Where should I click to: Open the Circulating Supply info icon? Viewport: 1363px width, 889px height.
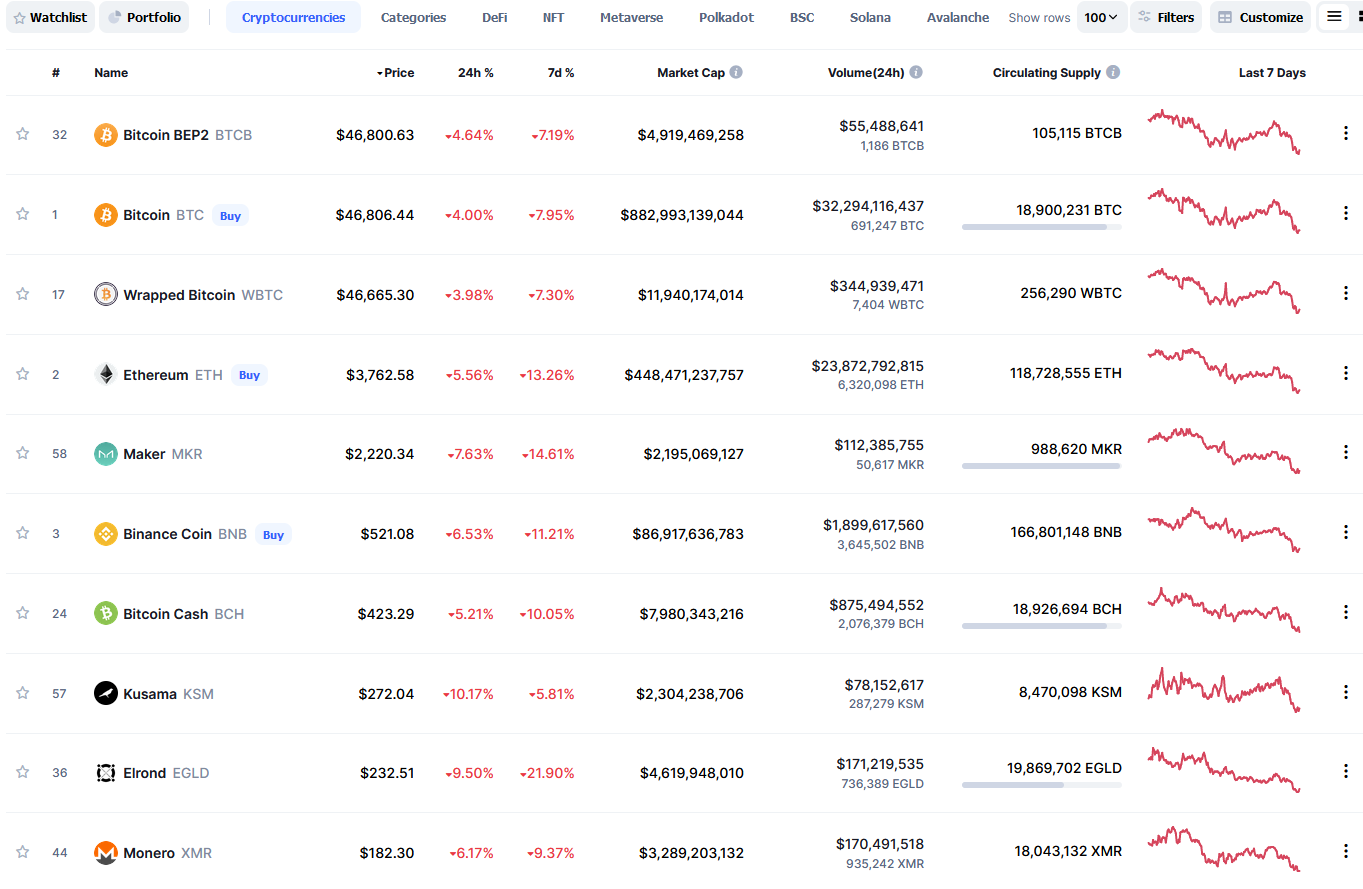pyautogui.click(x=1113, y=72)
